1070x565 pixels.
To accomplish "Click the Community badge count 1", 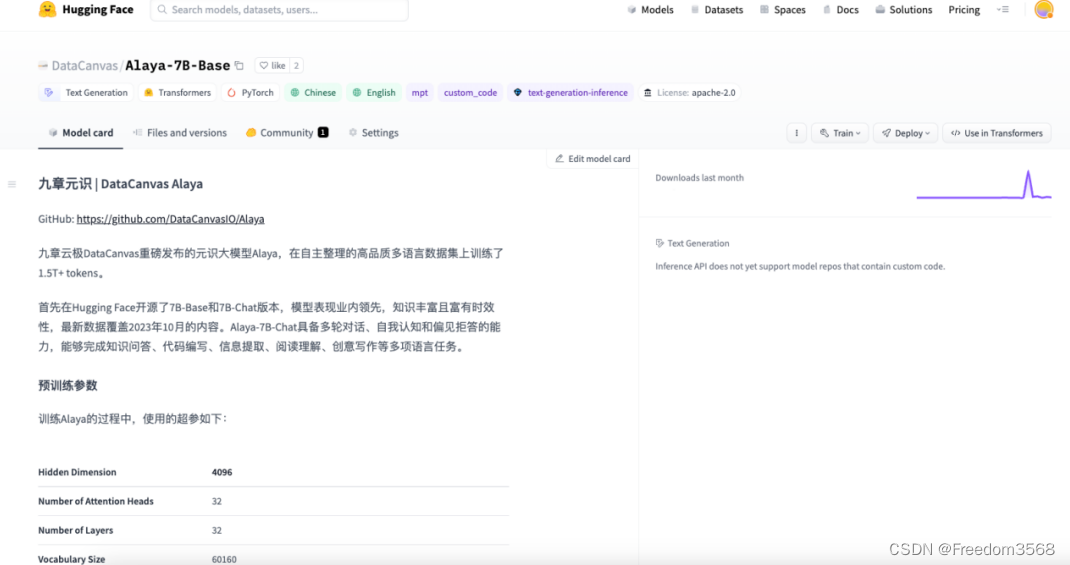I will tap(323, 132).
